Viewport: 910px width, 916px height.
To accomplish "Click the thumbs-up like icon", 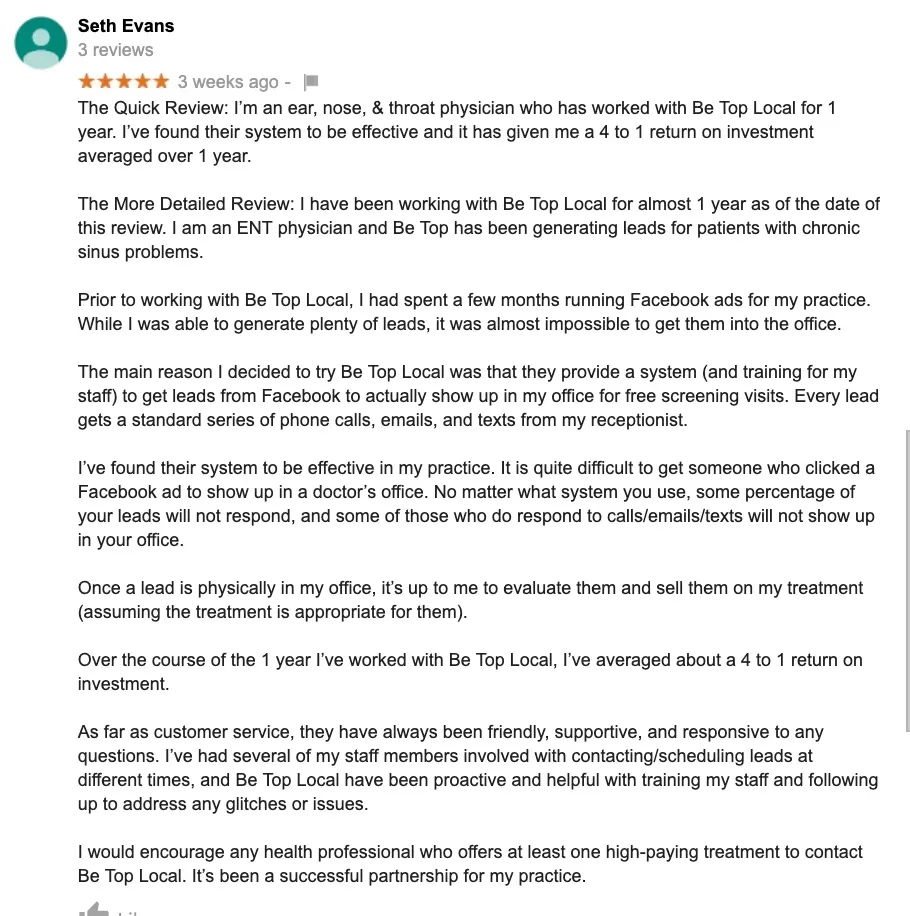I will point(93,910).
